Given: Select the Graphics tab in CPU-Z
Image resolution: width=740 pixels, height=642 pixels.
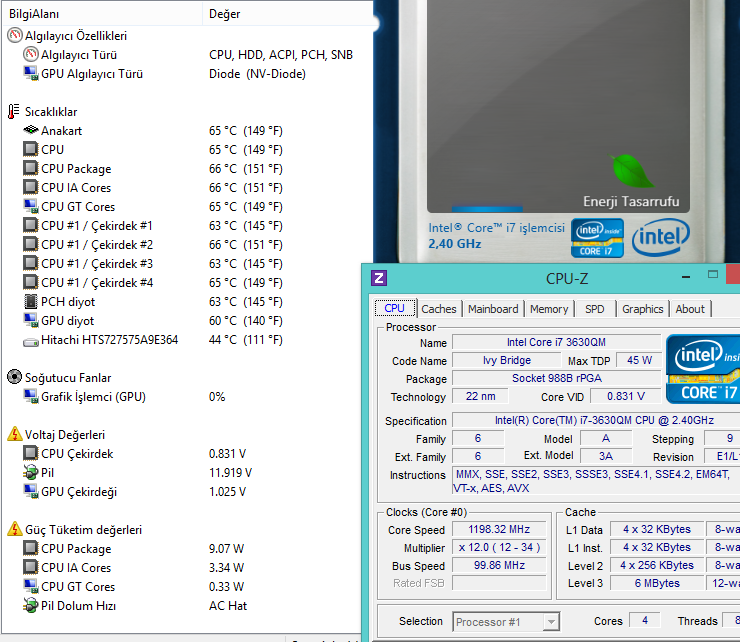Looking at the screenshot, I should click(x=642, y=309).
